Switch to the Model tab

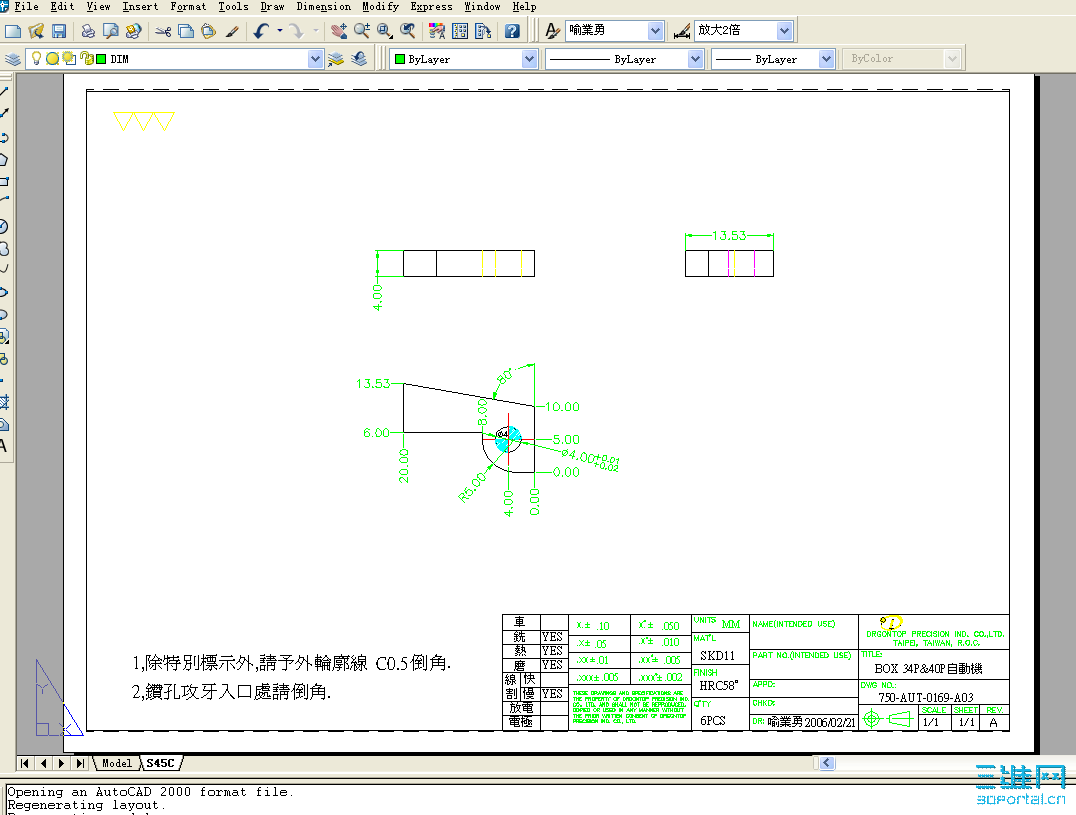coord(116,762)
